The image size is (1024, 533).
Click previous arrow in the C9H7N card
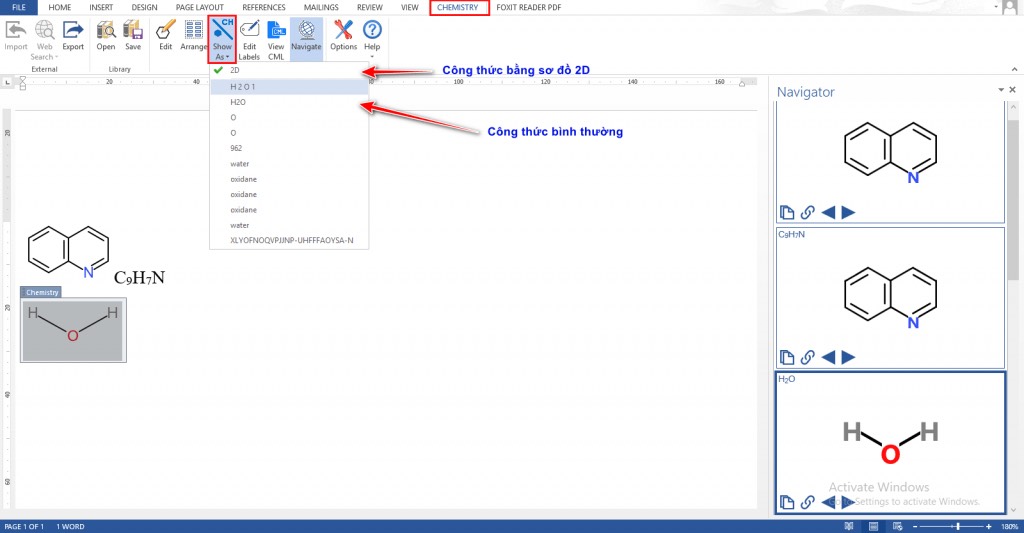click(828, 357)
